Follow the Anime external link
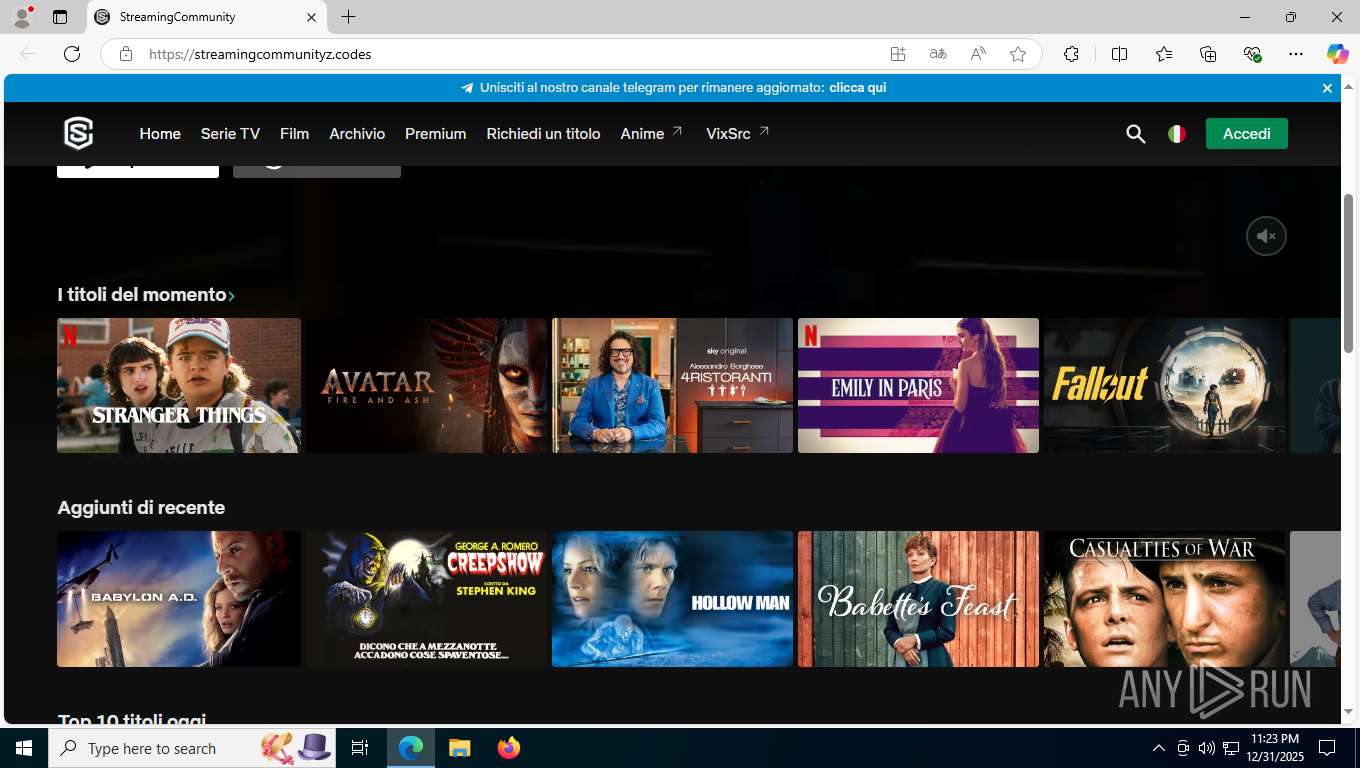The width and height of the screenshot is (1360, 768). click(651, 134)
